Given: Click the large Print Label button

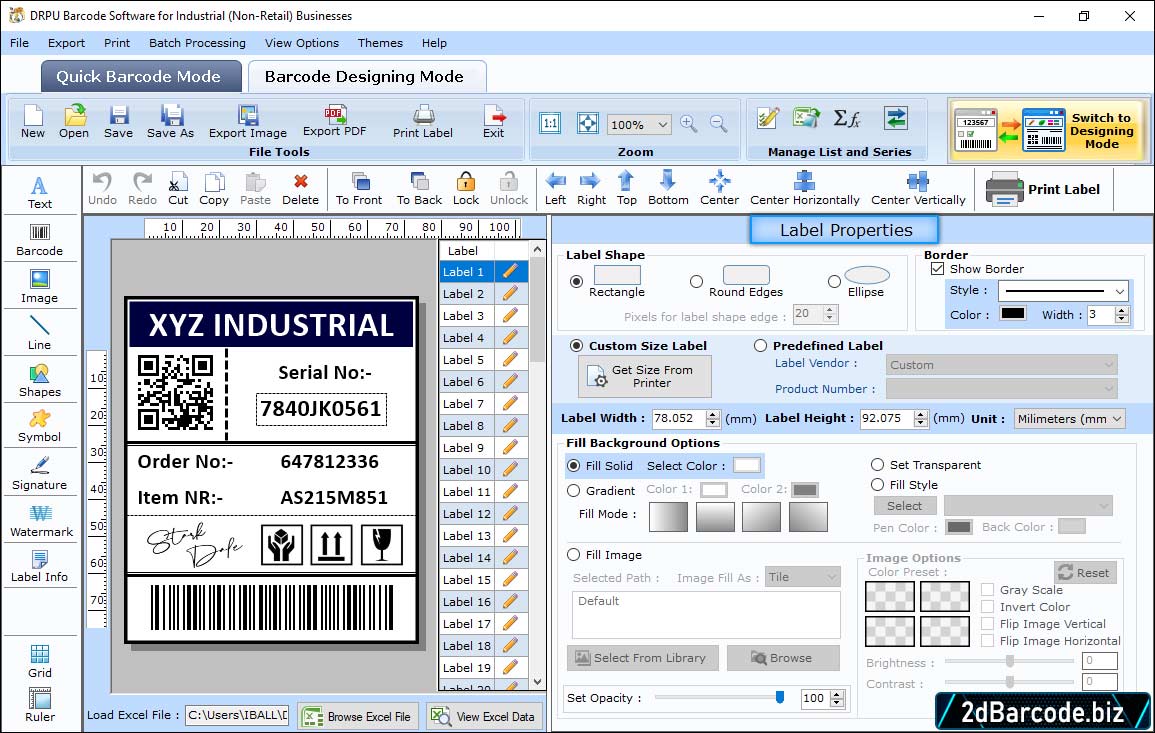Looking at the screenshot, I should click(x=1044, y=189).
